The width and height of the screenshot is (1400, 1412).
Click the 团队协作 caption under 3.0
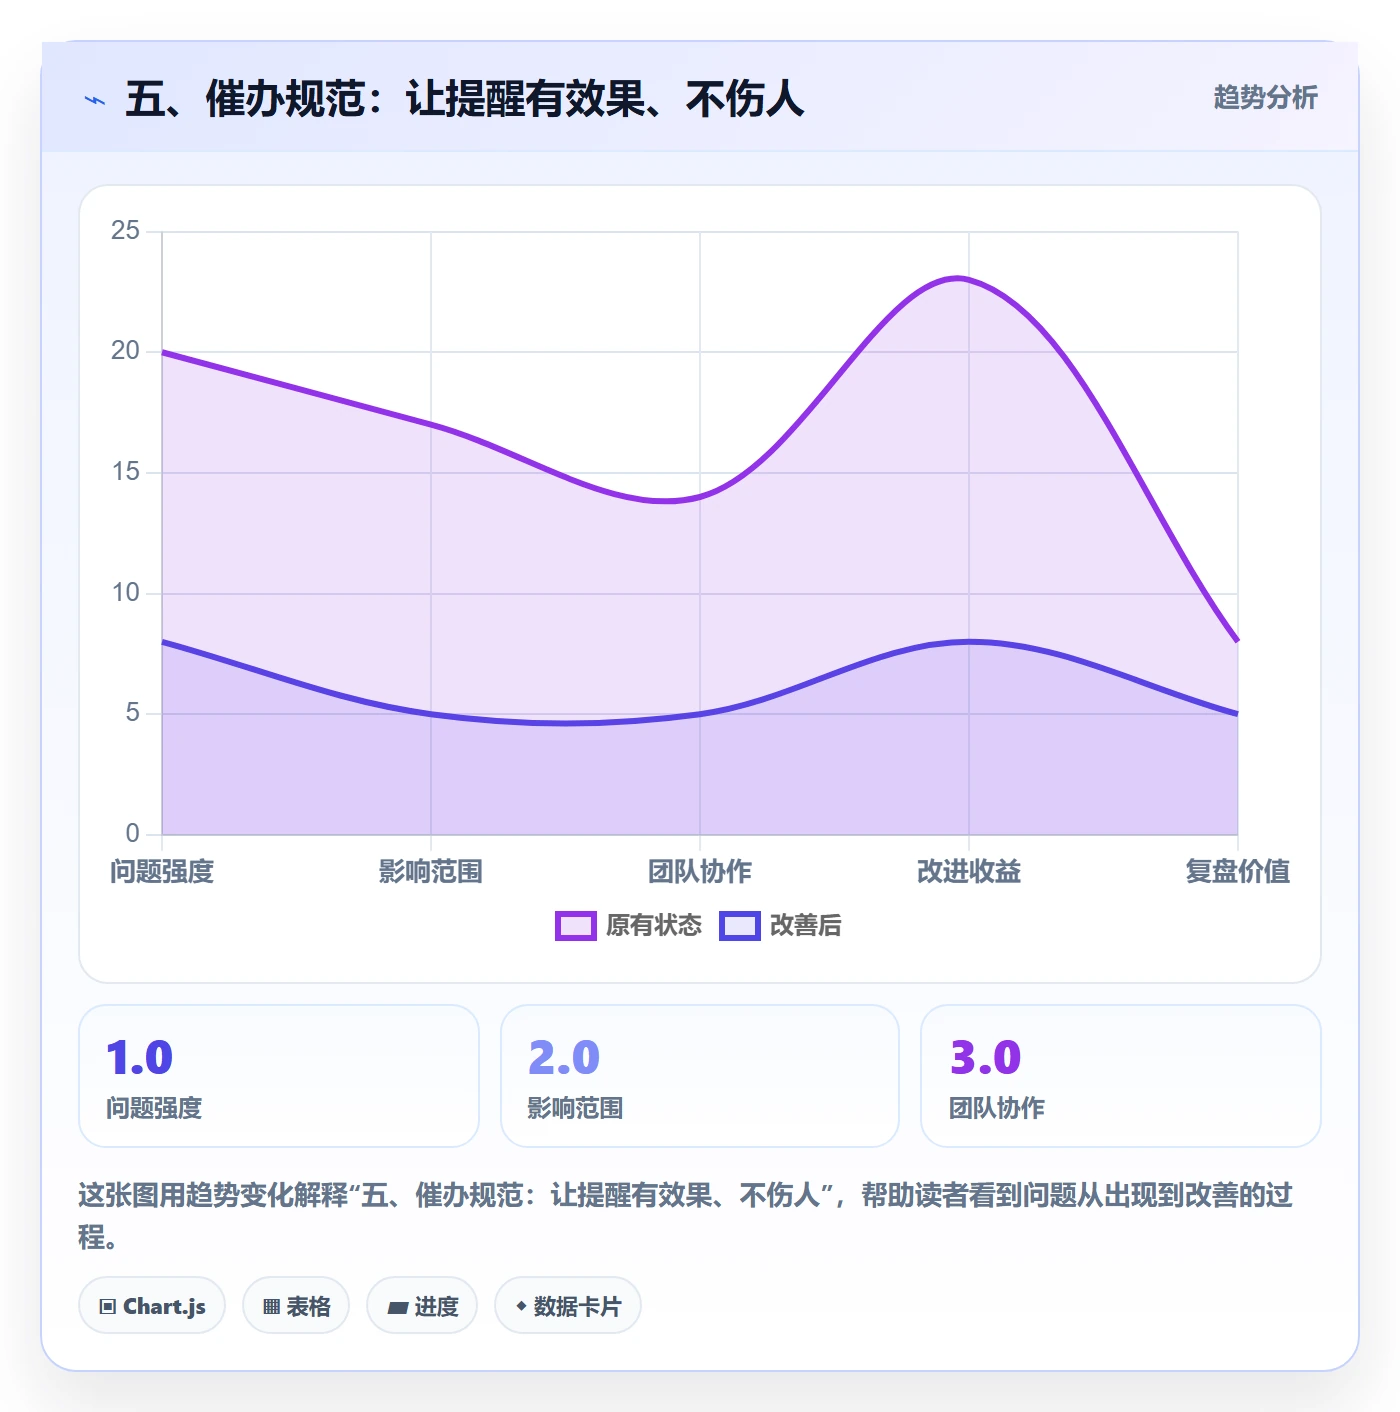pos(997,1108)
